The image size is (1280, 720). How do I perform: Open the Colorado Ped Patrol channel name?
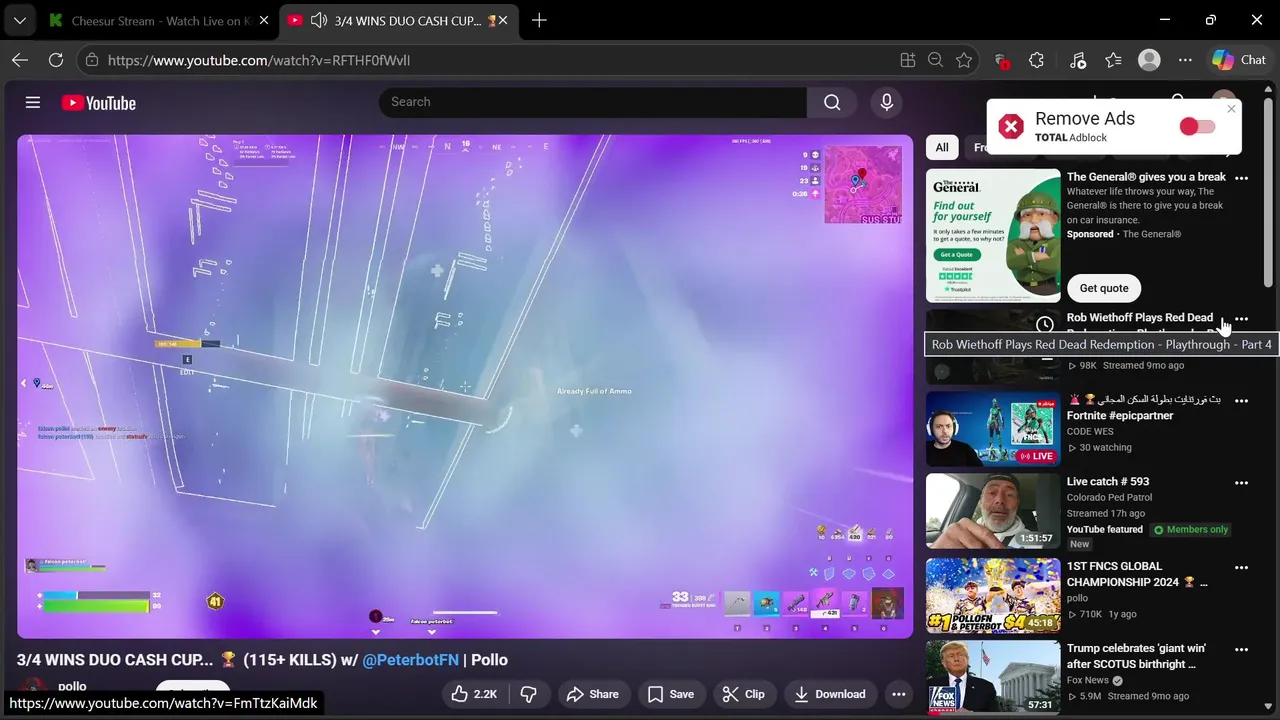[1109, 497]
